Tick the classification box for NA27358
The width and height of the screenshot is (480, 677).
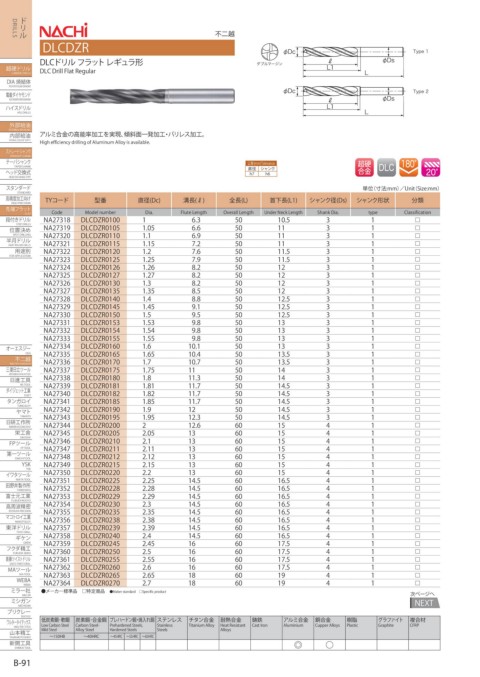pyautogui.click(x=417, y=536)
